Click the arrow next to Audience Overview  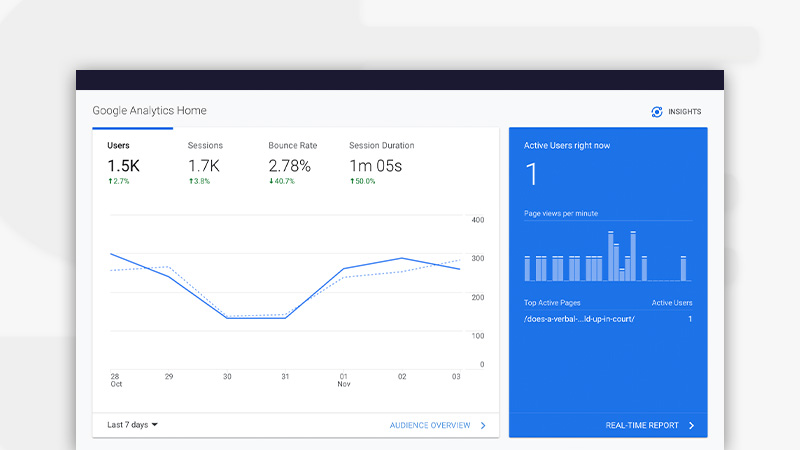[x=483, y=426]
